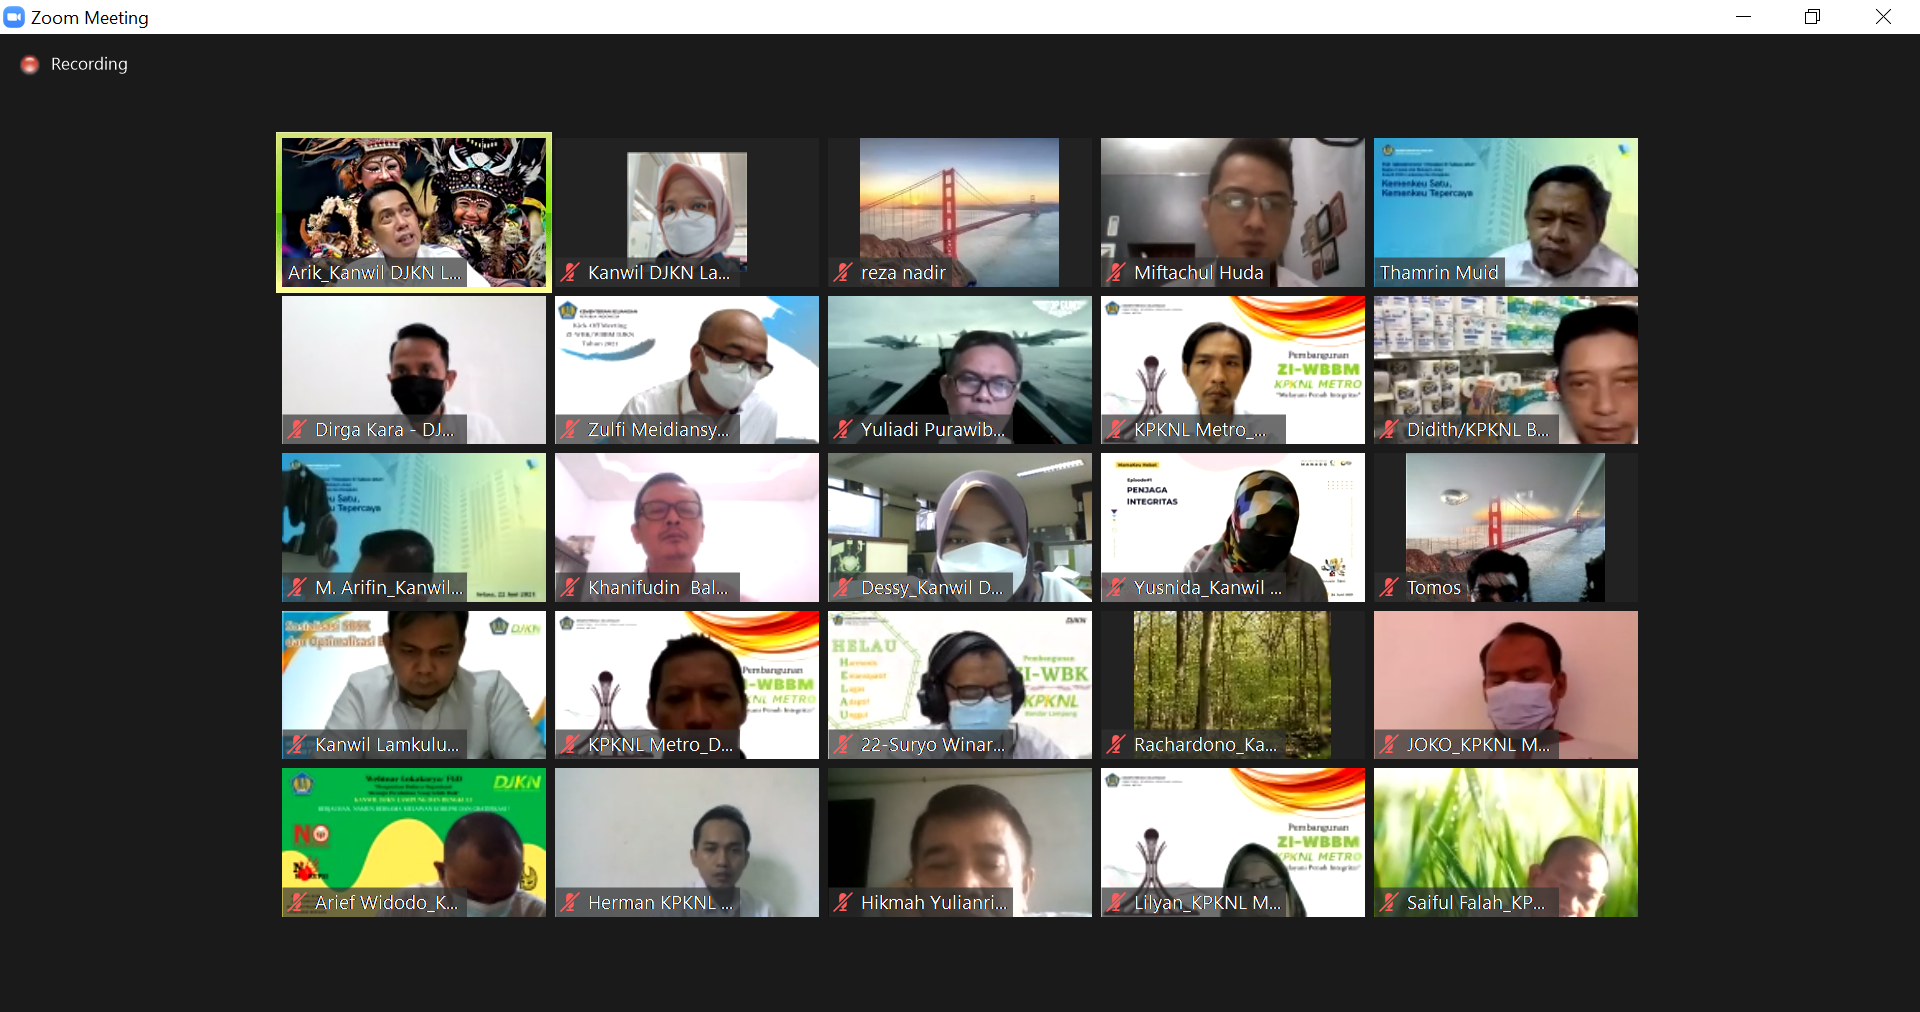Click muted mic icon on Zulfi Meidiansy tile

[x=570, y=429]
